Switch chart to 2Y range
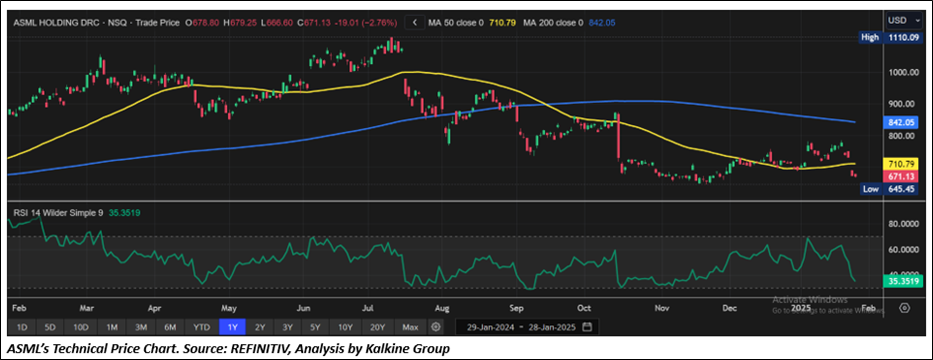 (261, 327)
